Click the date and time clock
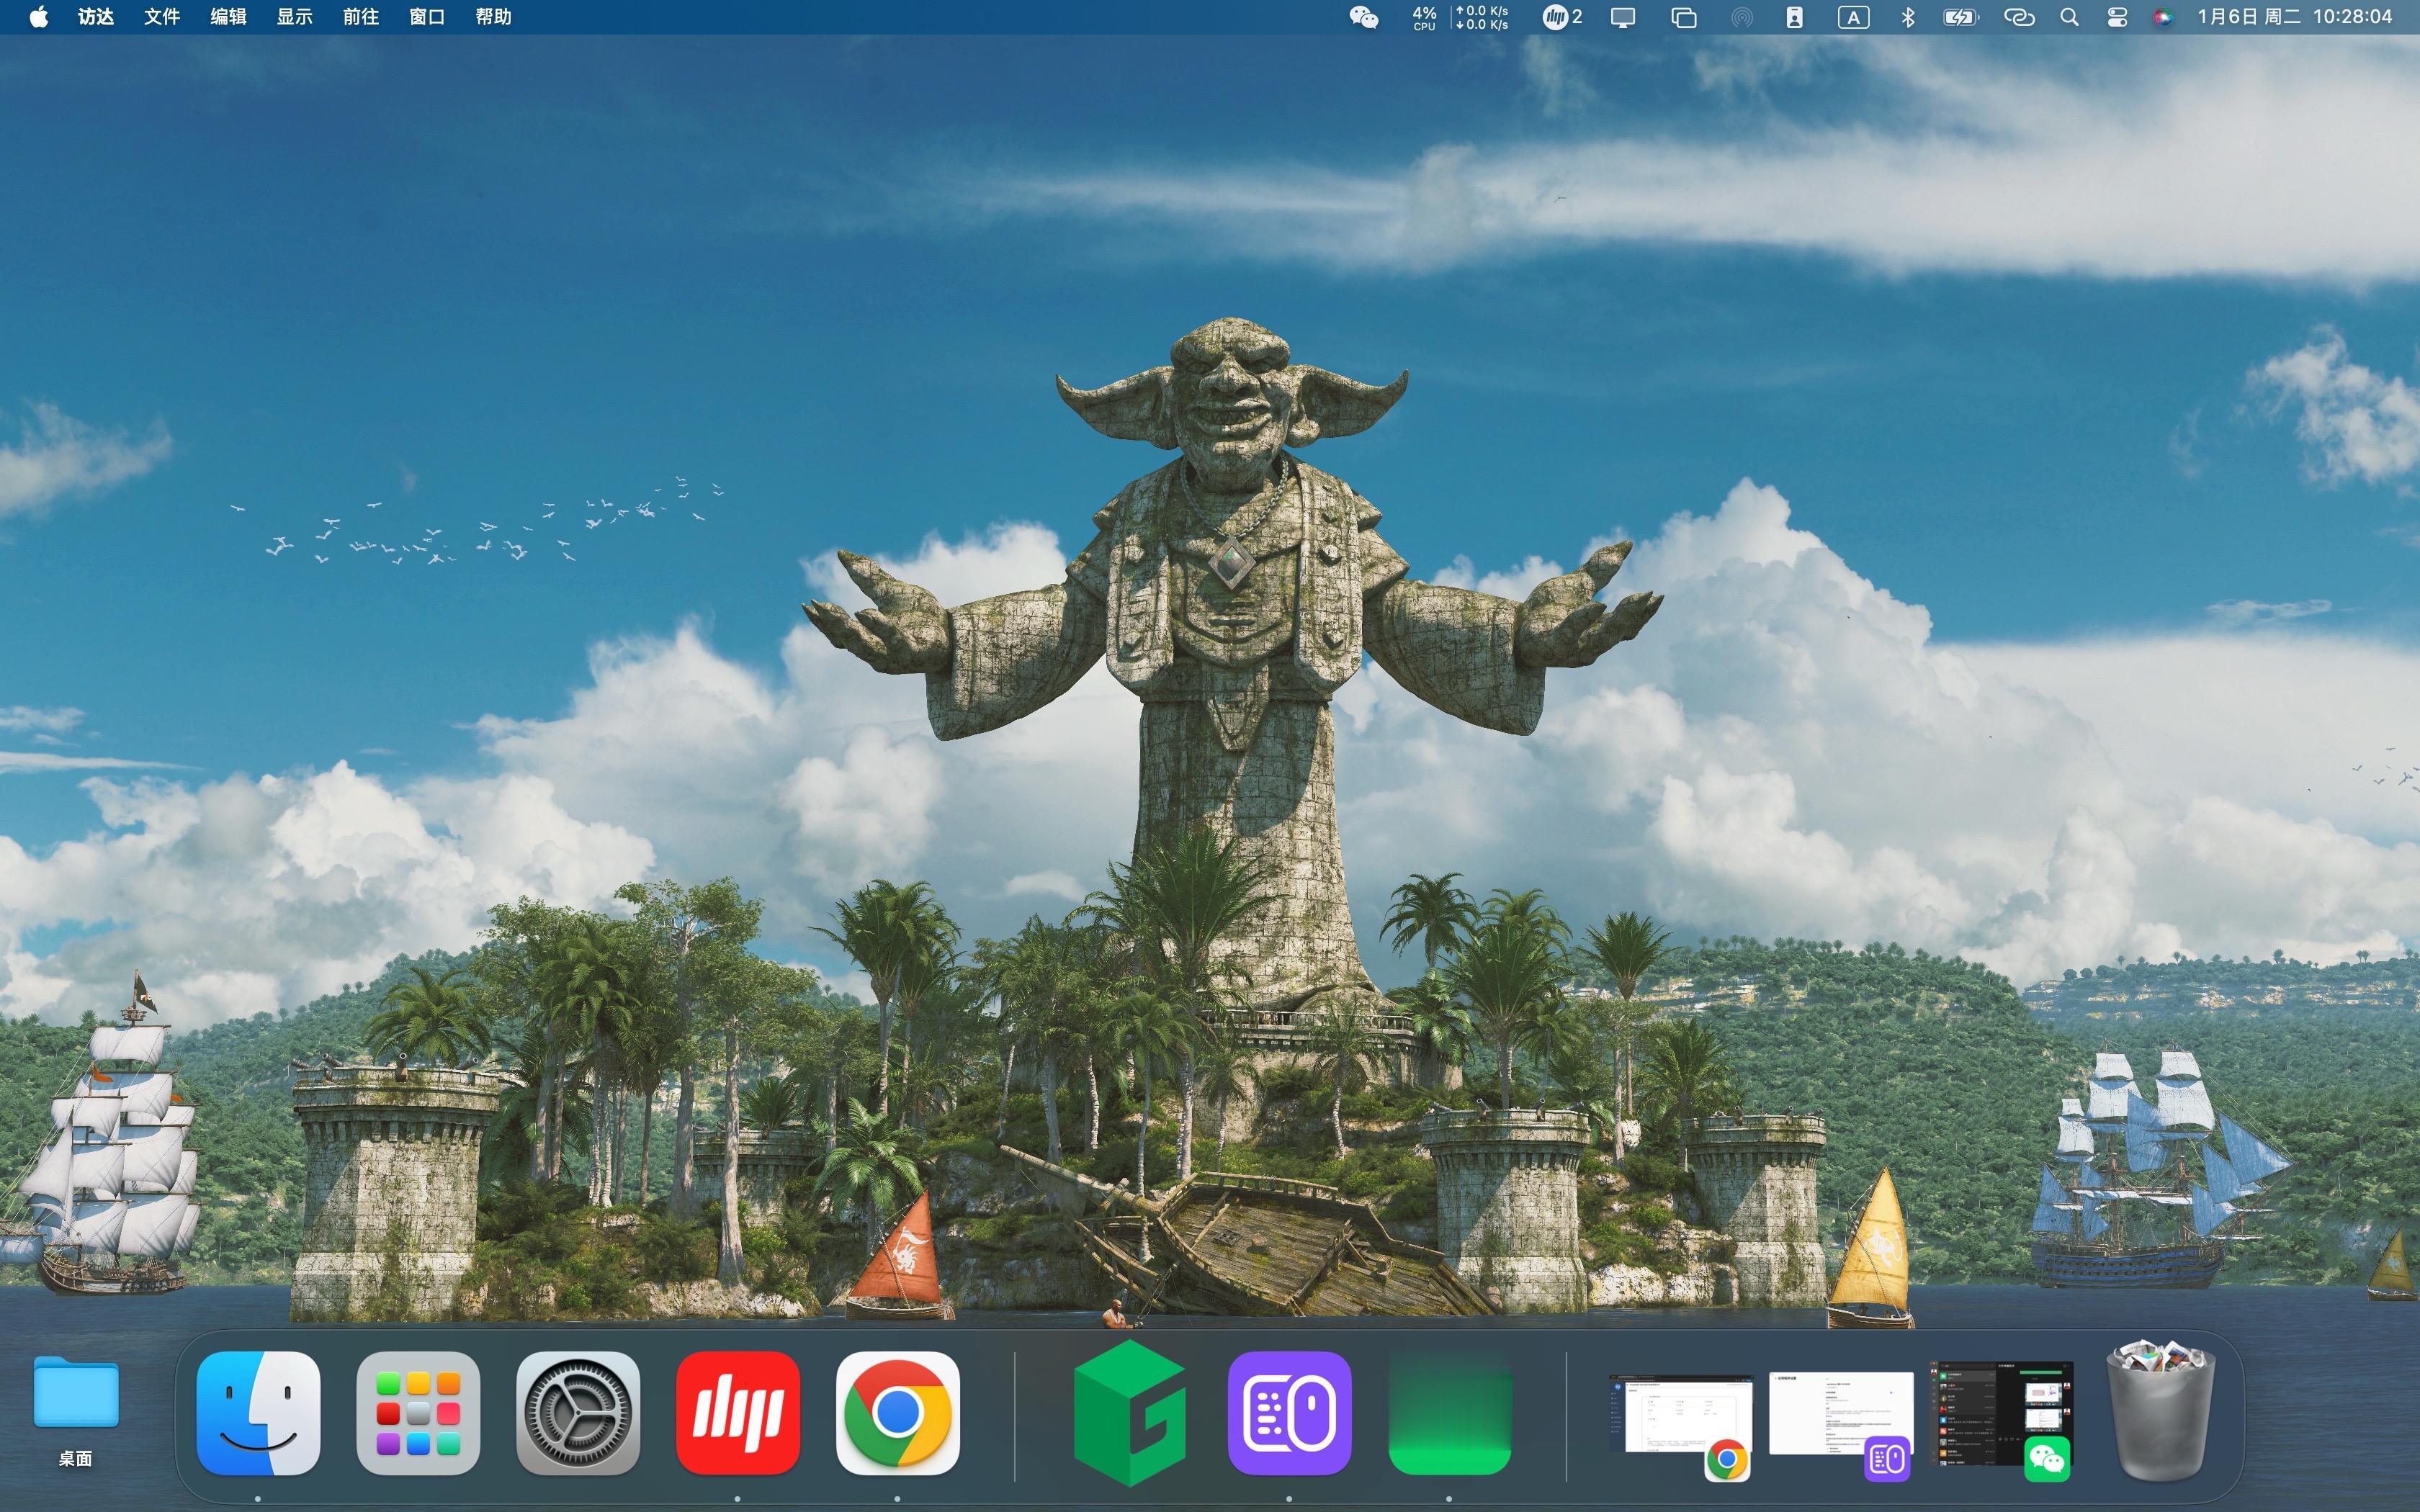This screenshot has width=2420, height=1512. tap(2294, 17)
